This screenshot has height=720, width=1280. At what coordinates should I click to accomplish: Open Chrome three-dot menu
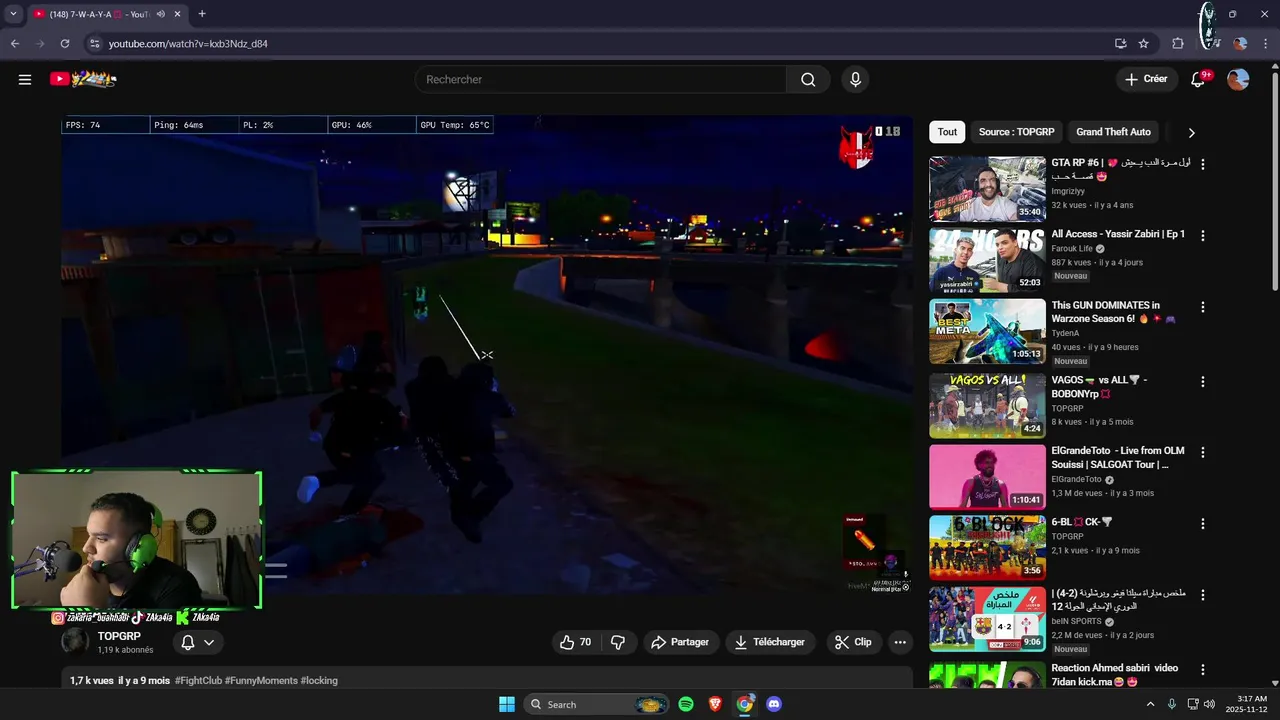coord(1265,44)
